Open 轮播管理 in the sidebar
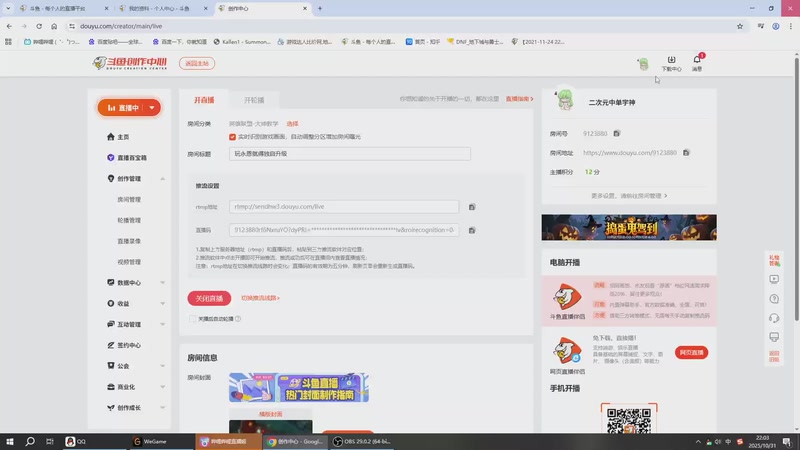The width and height of the screenshot is (800, 450). coord(129,220)
